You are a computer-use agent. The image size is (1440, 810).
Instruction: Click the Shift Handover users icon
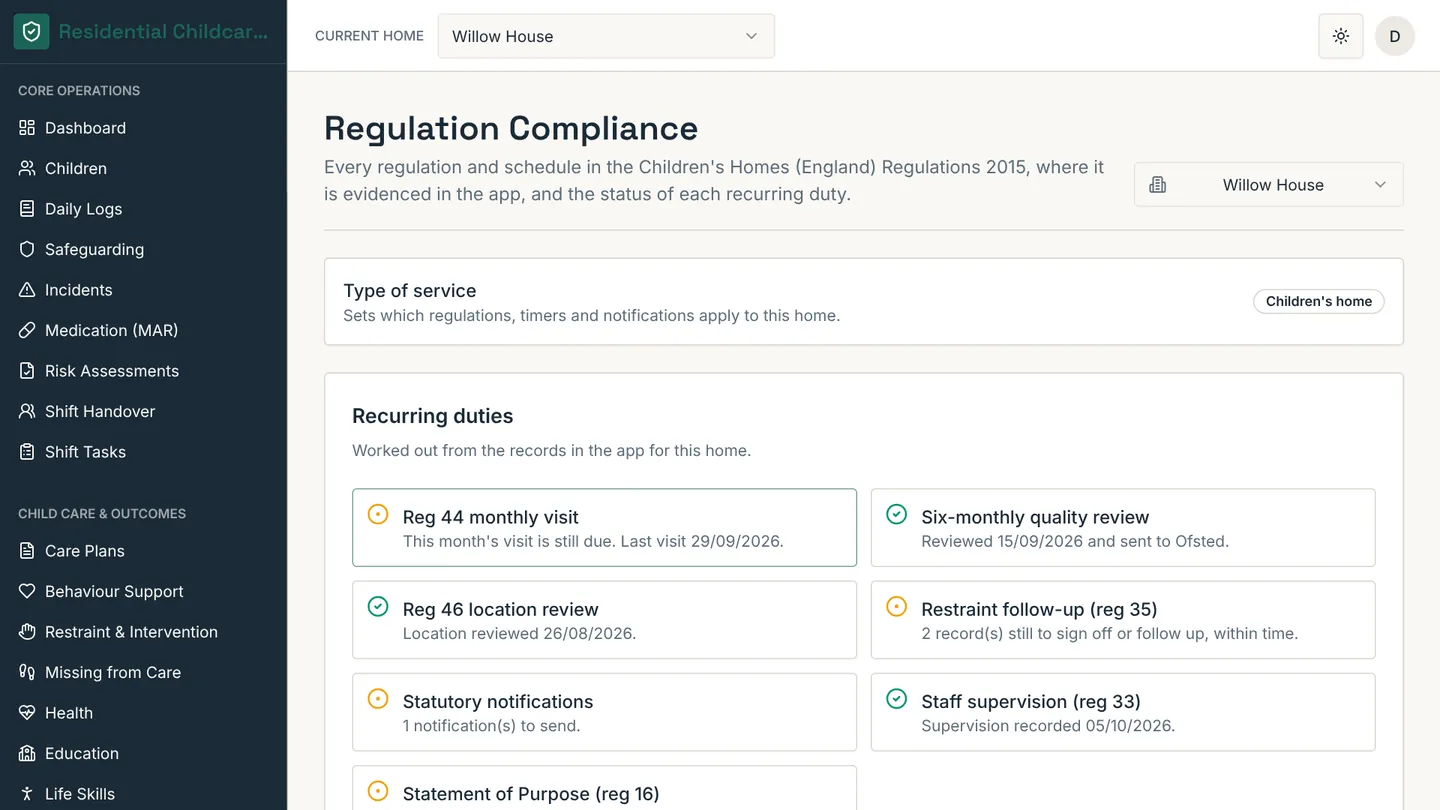tap(27, 411)
